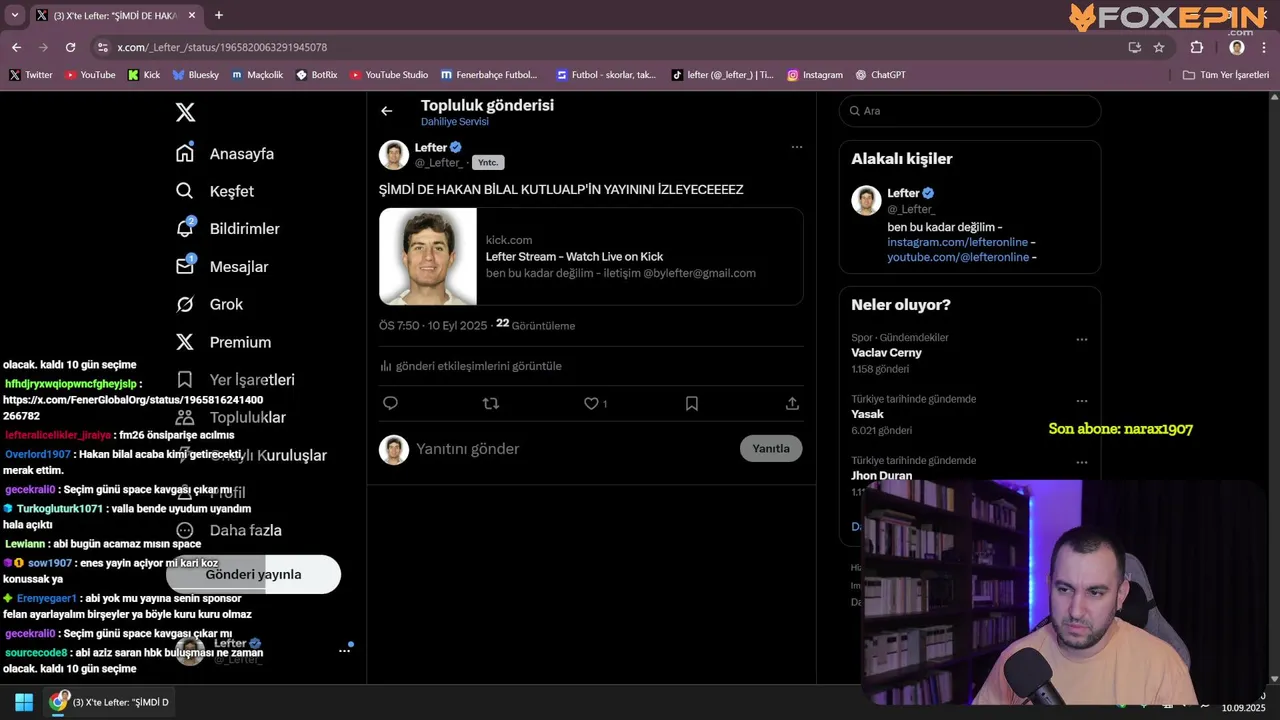
Task: Click the address bar URL
Action: 222,47
